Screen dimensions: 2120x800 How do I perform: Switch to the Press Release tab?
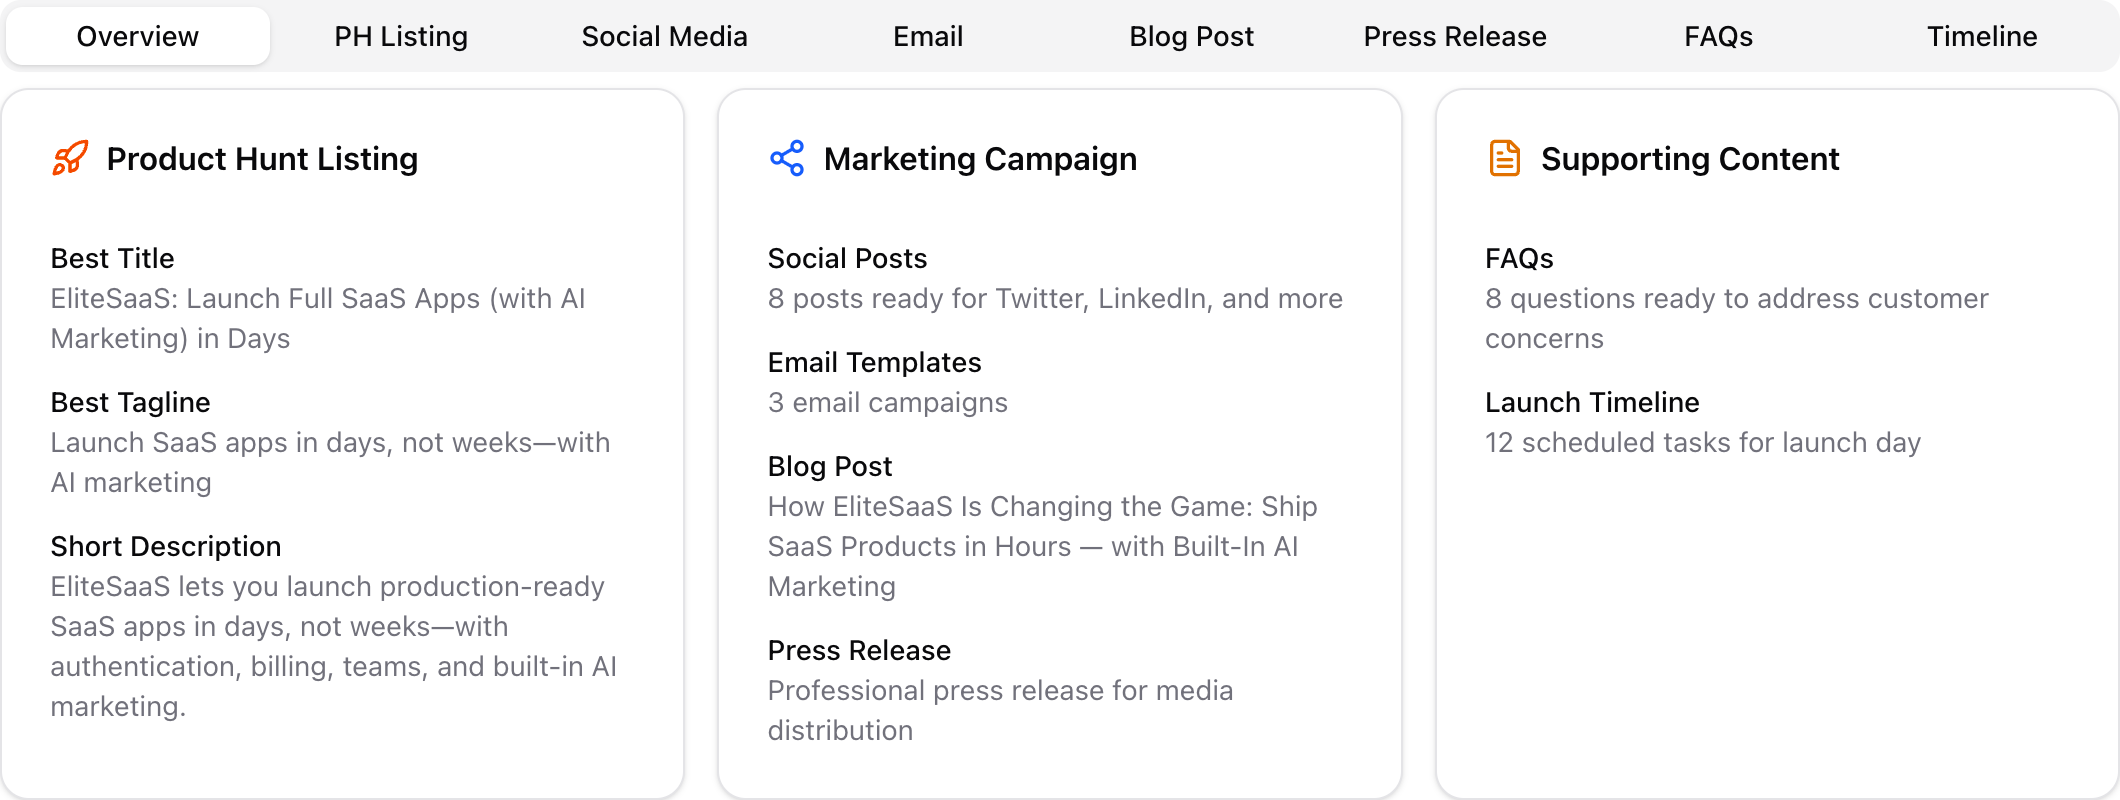(1455, 37)
